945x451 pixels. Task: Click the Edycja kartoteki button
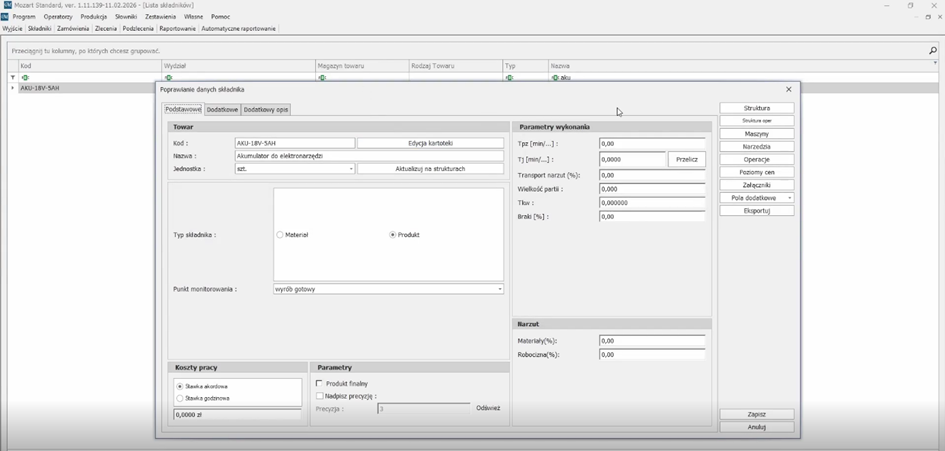(430, 143)
